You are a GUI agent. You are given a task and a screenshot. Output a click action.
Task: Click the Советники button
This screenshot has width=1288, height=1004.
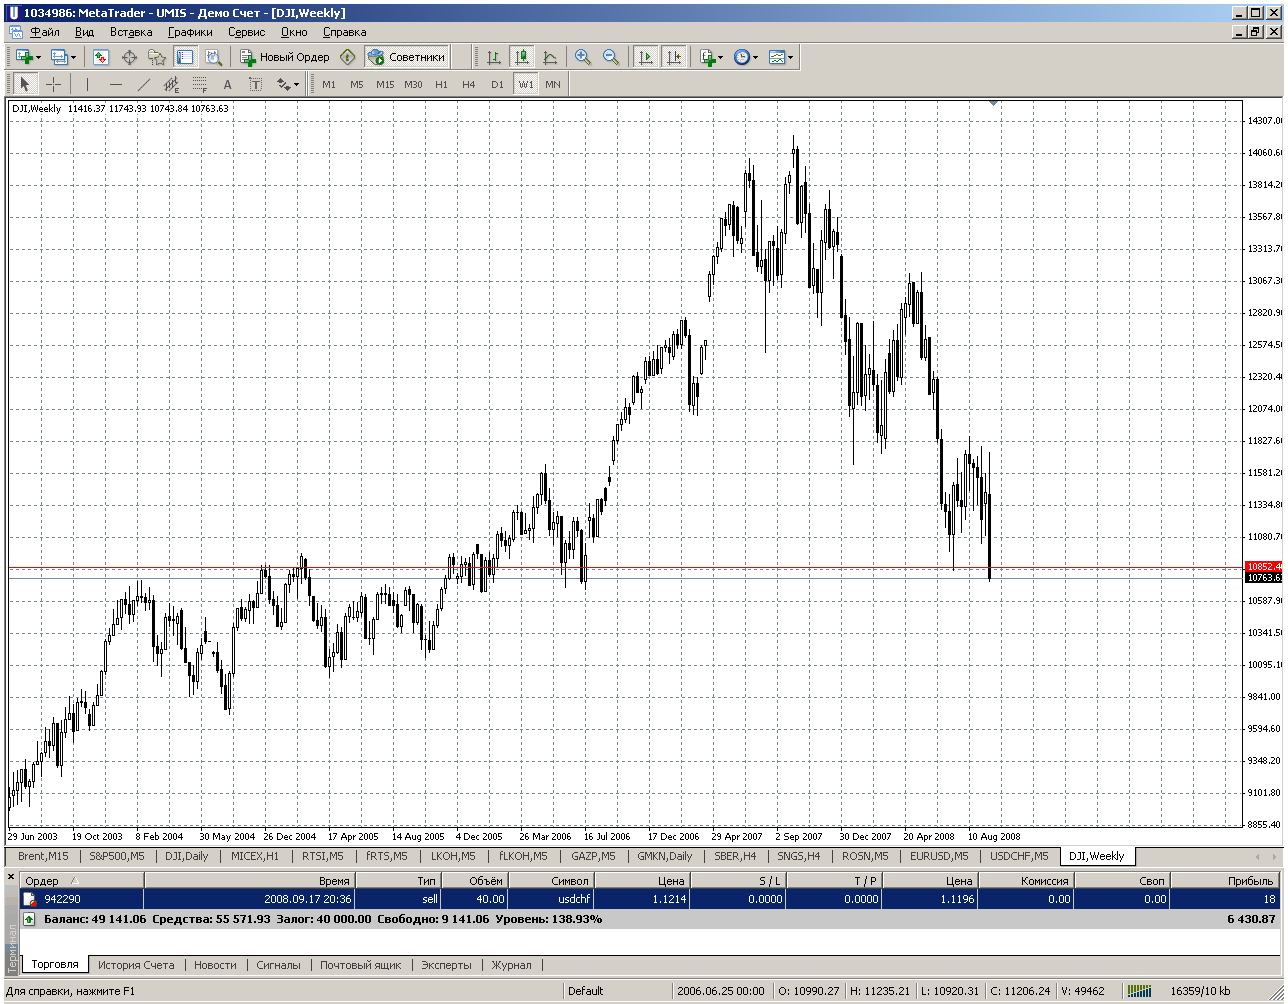tap(406, 57)
